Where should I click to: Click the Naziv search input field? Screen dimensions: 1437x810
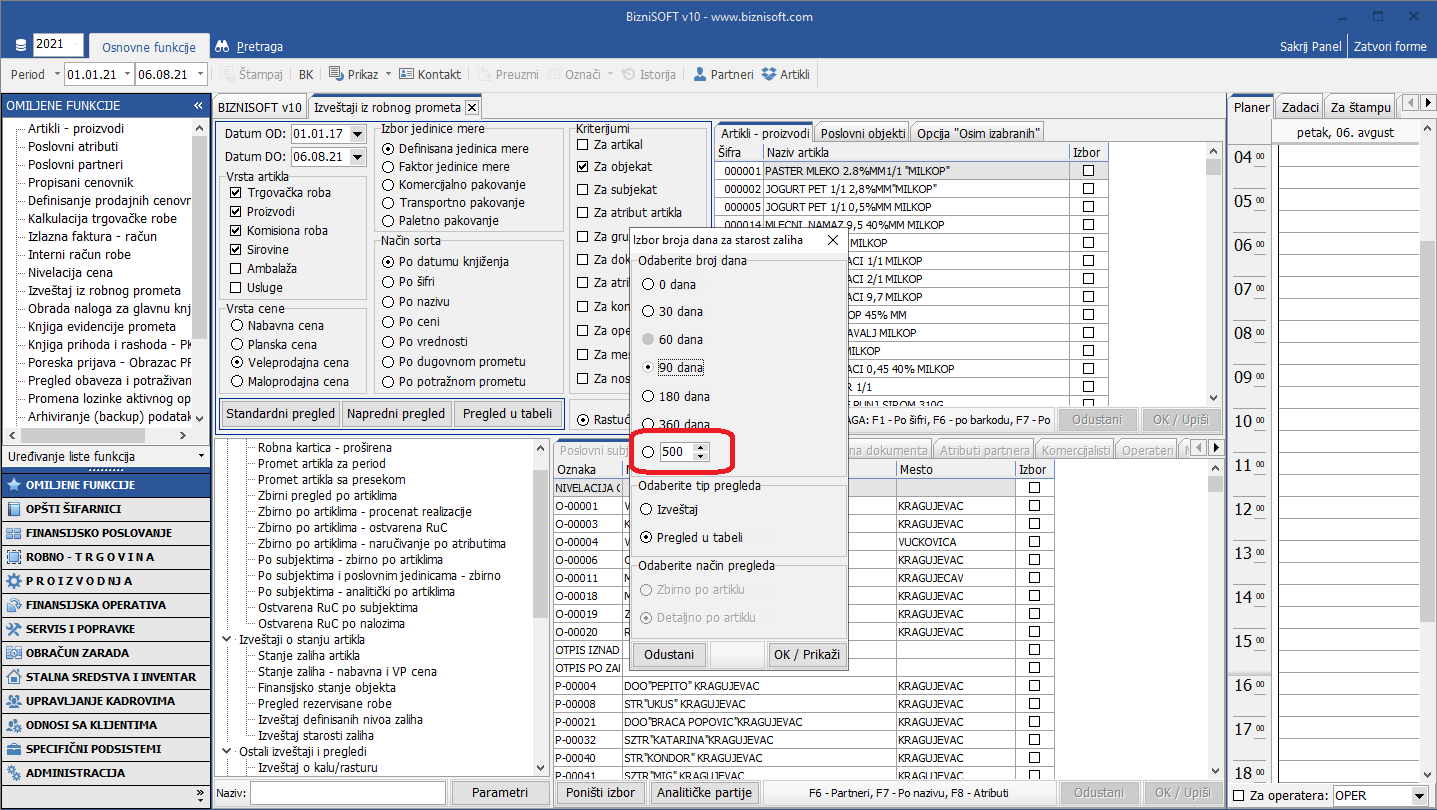347,793
